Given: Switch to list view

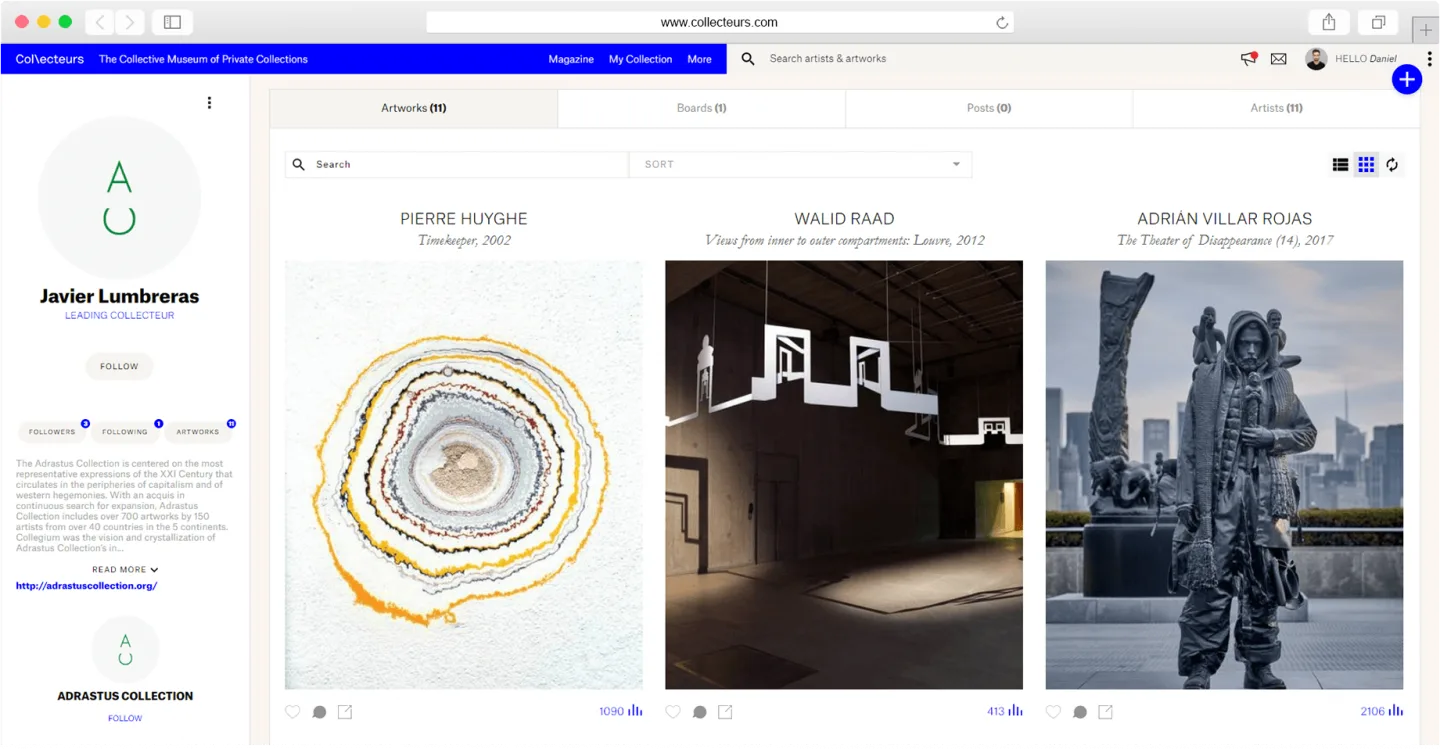Looking at the screenshot, I should click(1340, 165).
